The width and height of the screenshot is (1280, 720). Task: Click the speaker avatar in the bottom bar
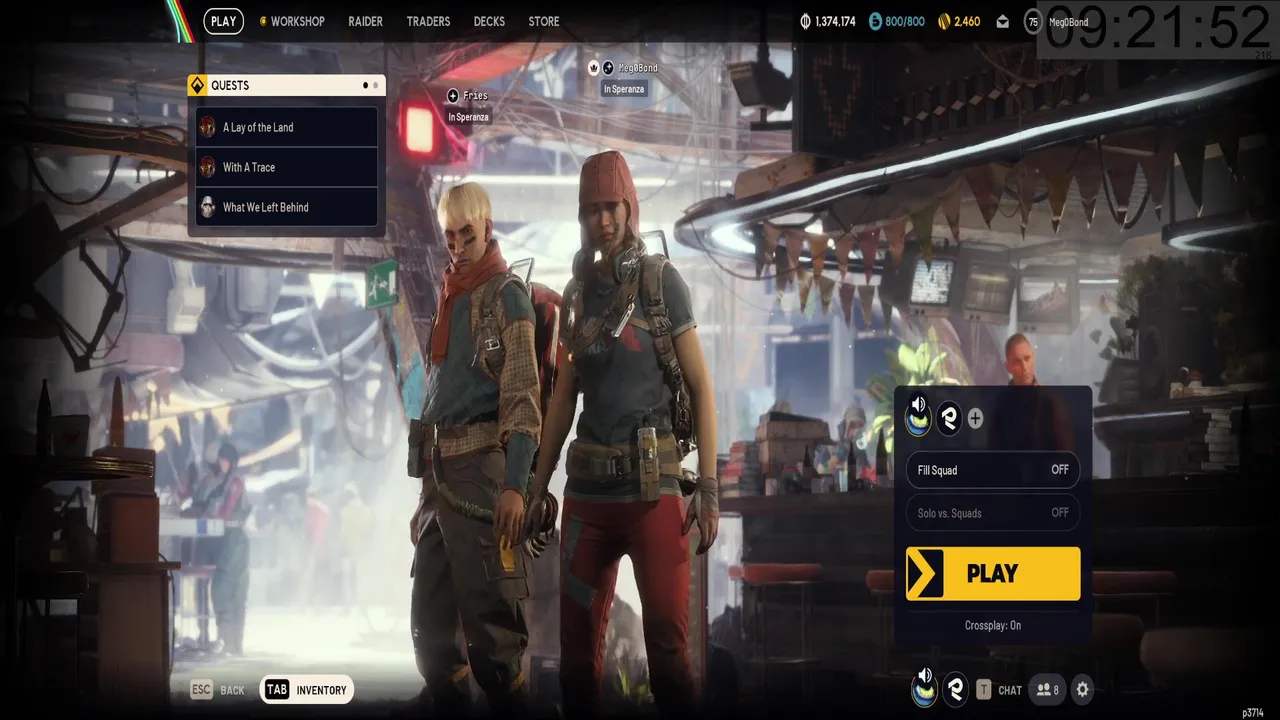pos(925,687)
